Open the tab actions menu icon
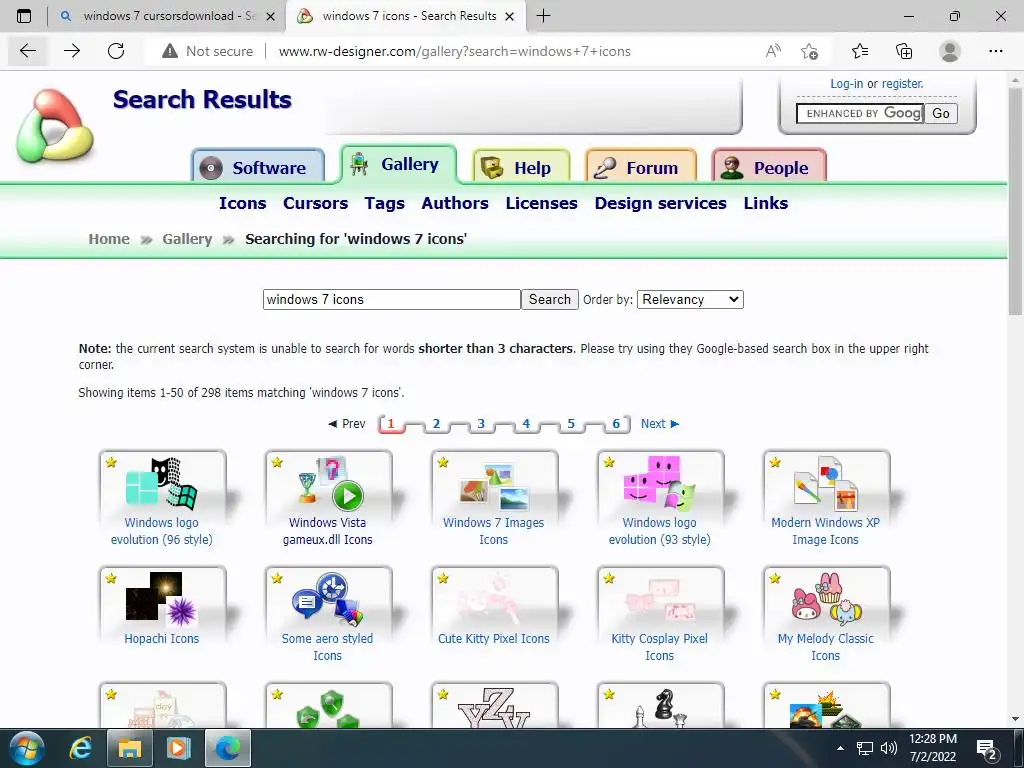The height and width of the screenshot is (768, 1024). click(24, 16)
